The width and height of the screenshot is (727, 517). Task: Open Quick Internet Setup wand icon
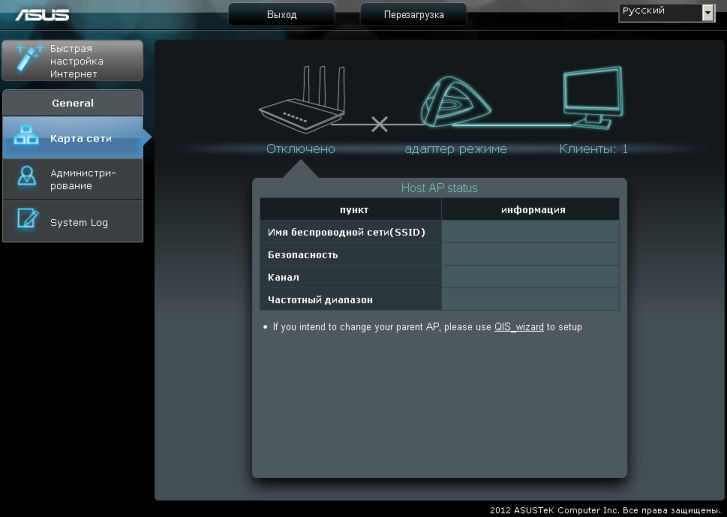click(x=25, y=61)
